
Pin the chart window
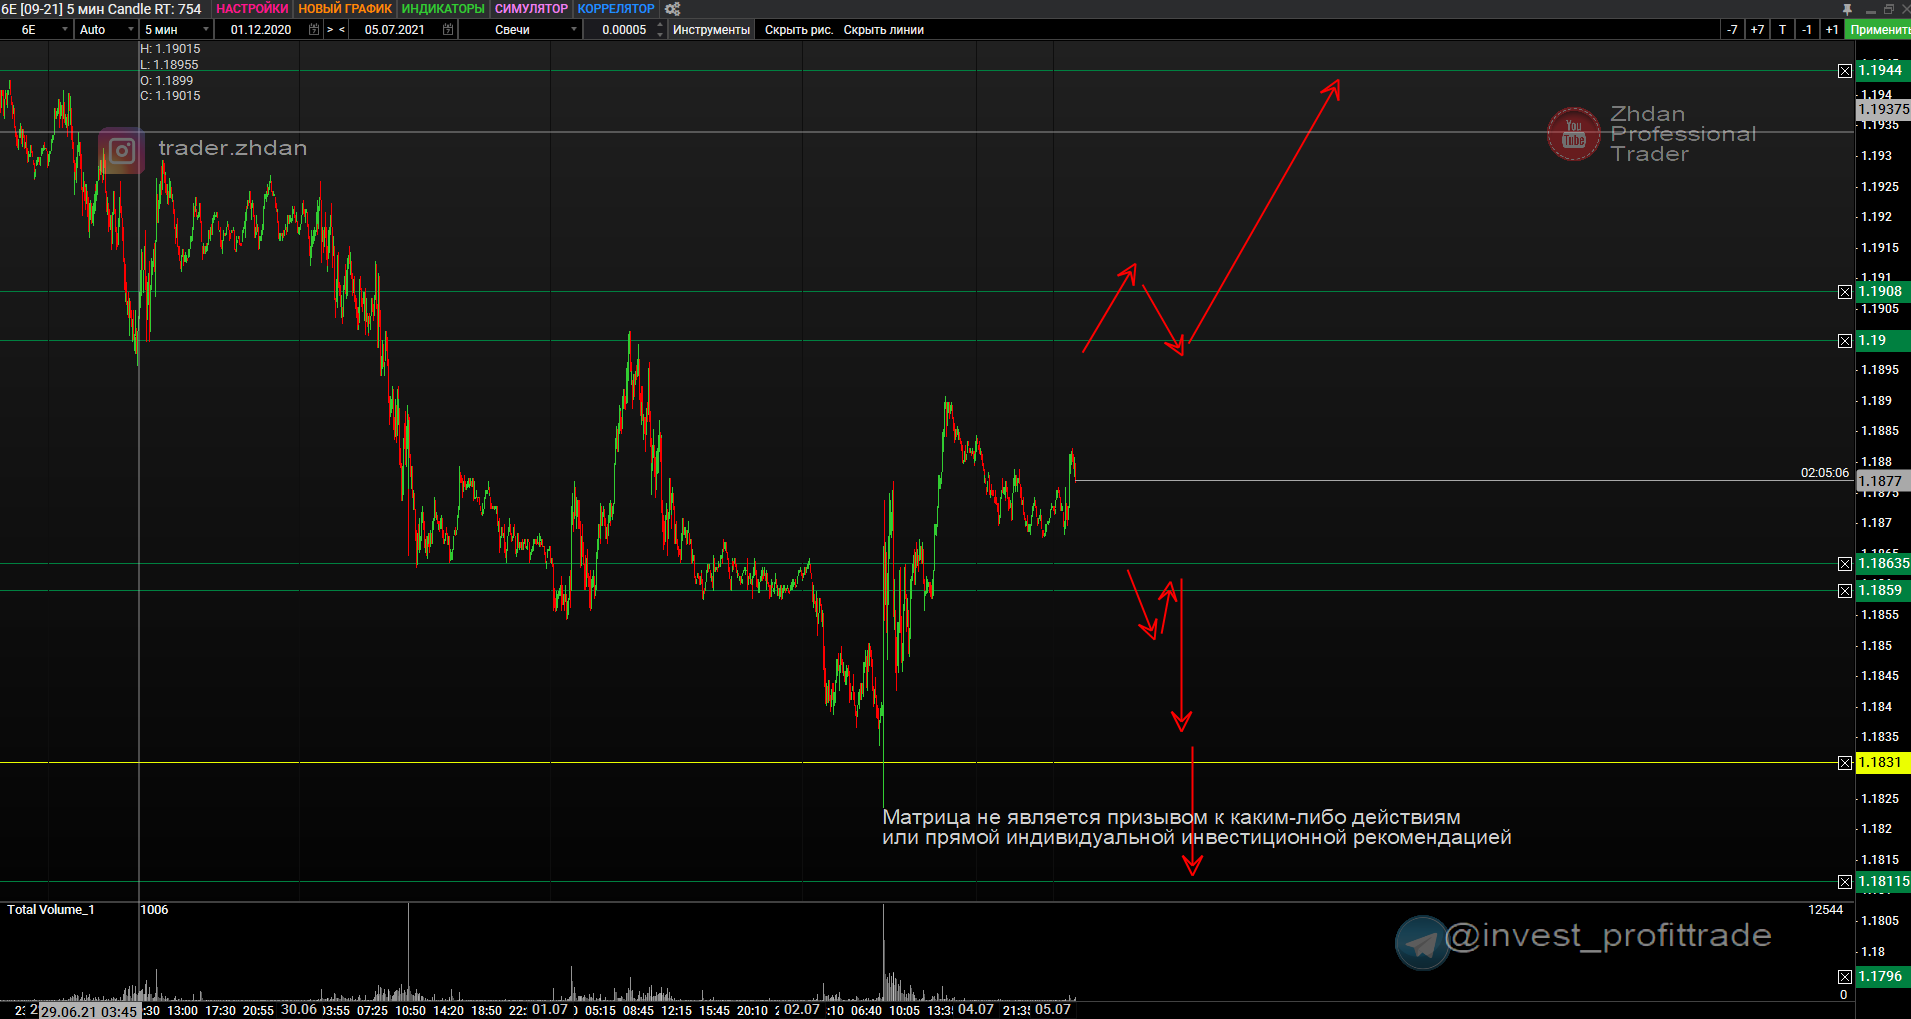coord(1847,9)
